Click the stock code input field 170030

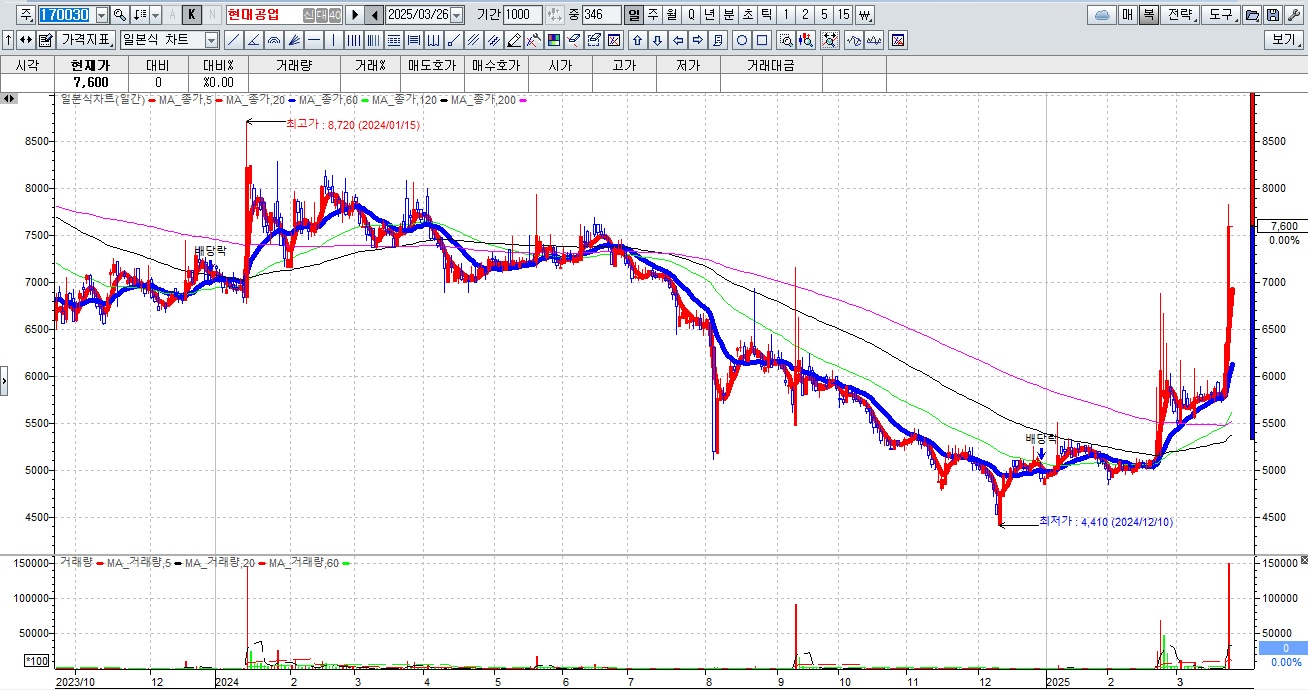click(65, 15)
